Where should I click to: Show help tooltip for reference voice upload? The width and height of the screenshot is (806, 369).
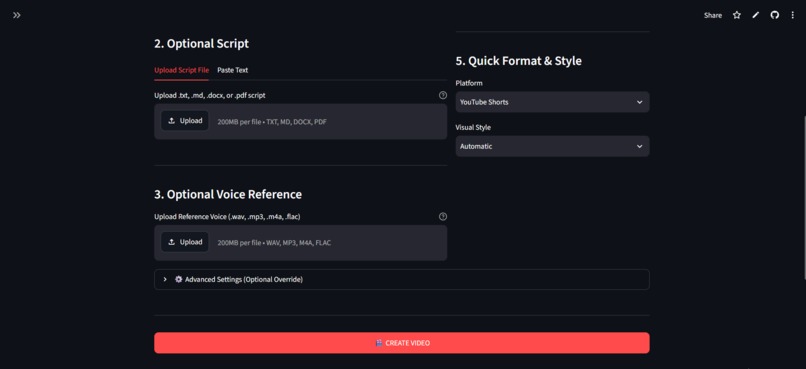443,216
